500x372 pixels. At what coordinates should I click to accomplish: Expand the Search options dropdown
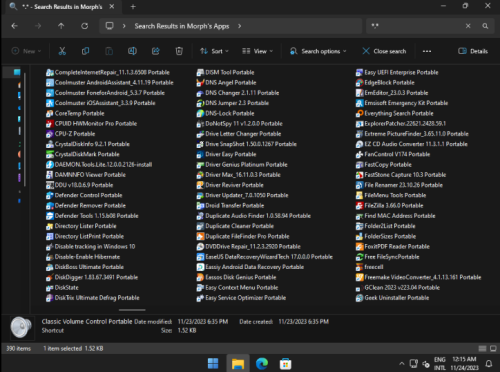pyautogui.click(x=318, y=51)
